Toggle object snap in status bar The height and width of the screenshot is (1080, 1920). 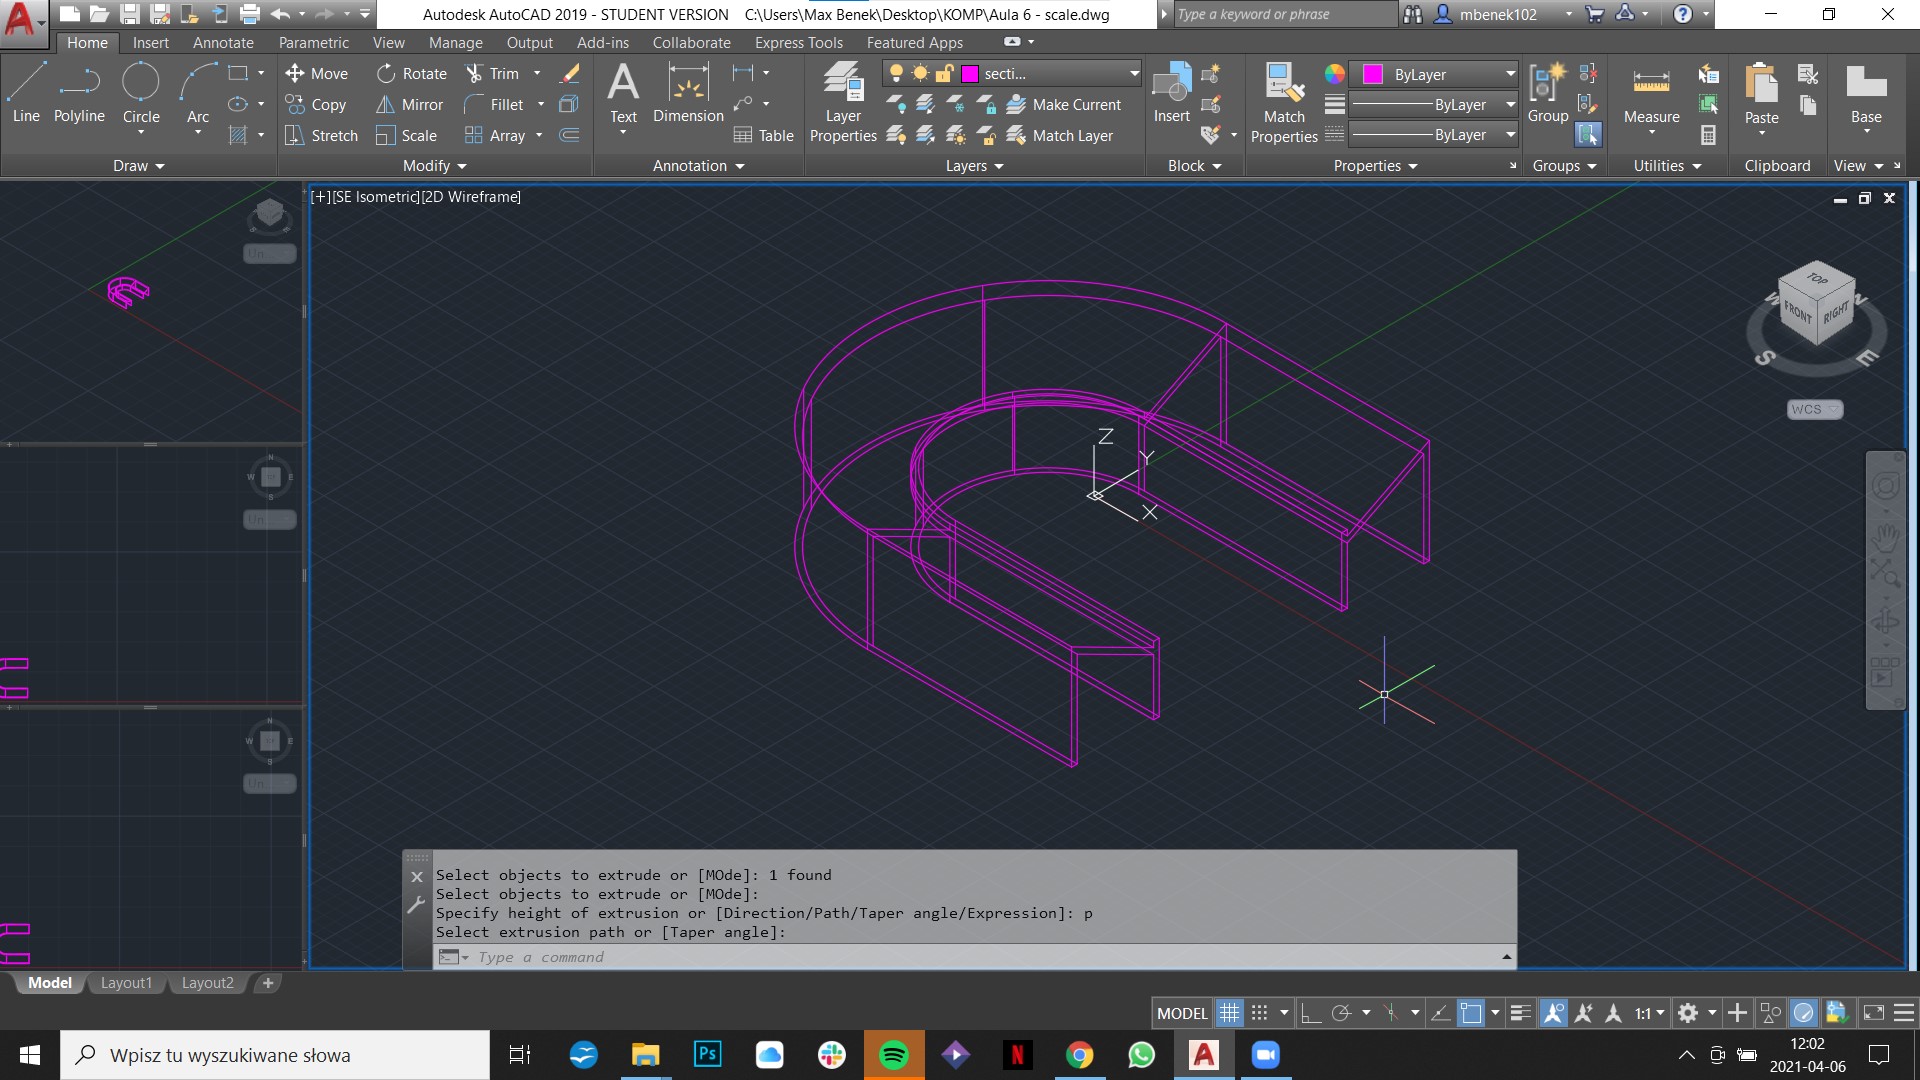(x=1470, y=1013)
